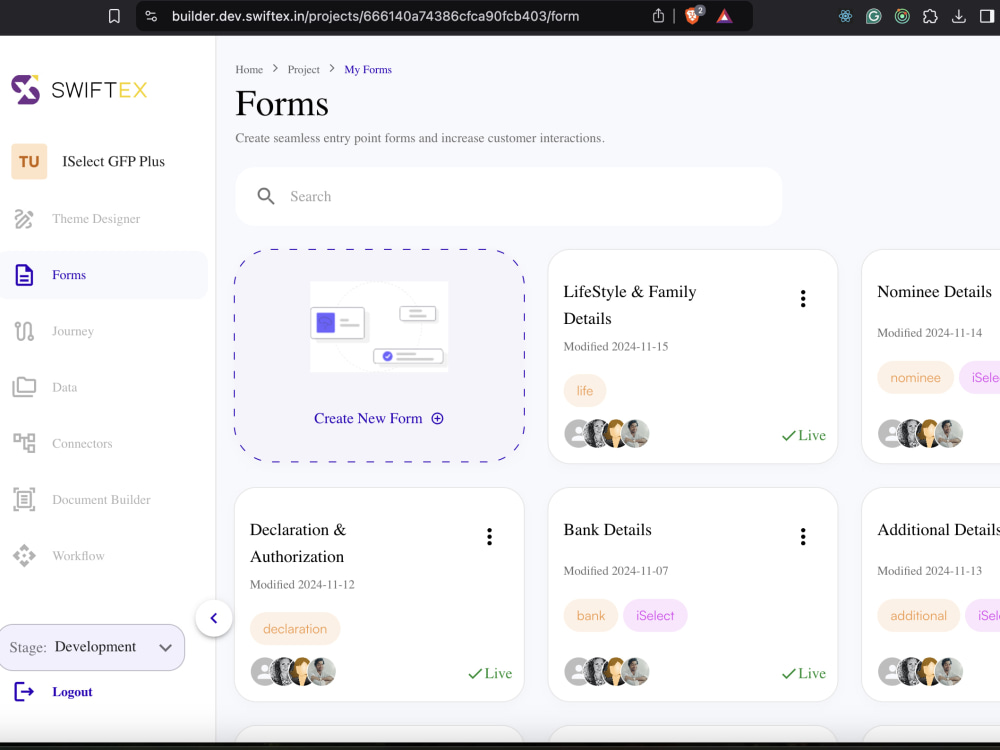
Task: Open Document Builder in the sidebar
Action: [101, 499]
